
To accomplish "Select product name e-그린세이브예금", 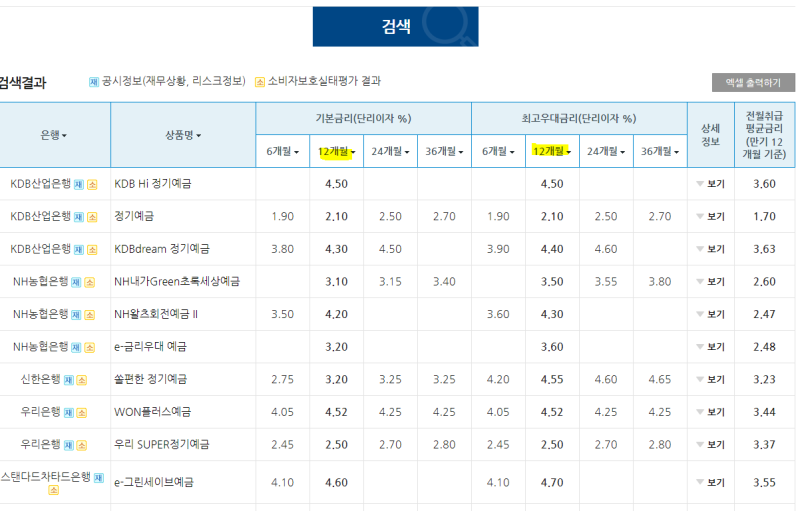I will (154, 482).
